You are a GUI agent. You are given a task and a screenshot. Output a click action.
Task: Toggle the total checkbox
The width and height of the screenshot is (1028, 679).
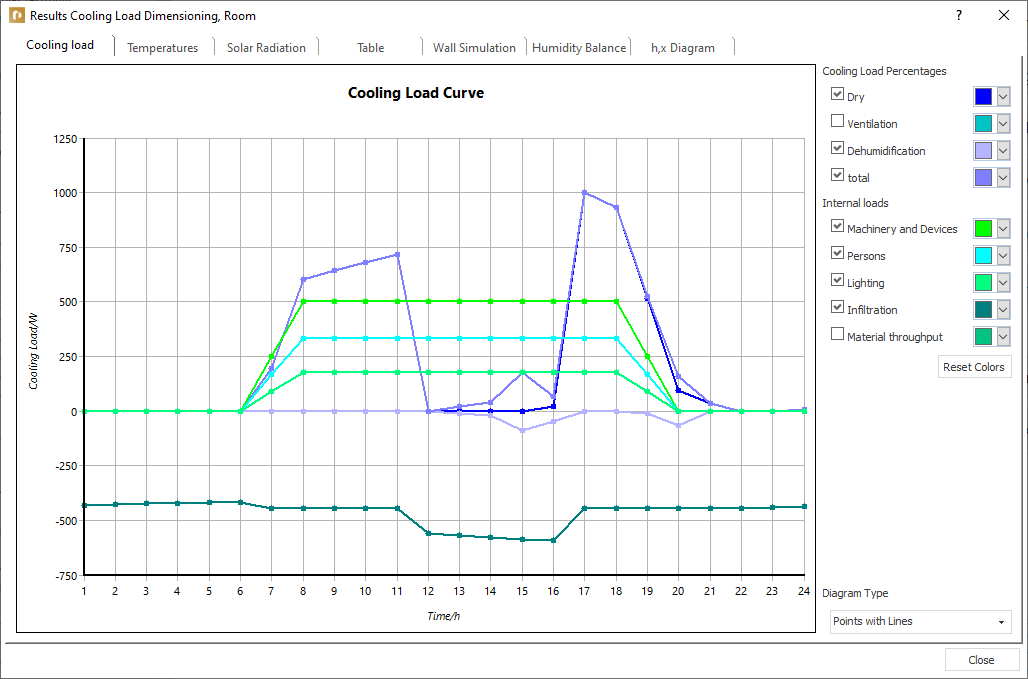[837, 175]
